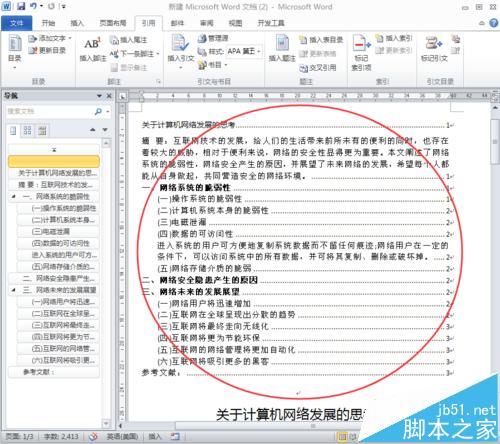Click the document vertical scrollbar thumb
Screen dimensions: 500x444
point(495,141)
